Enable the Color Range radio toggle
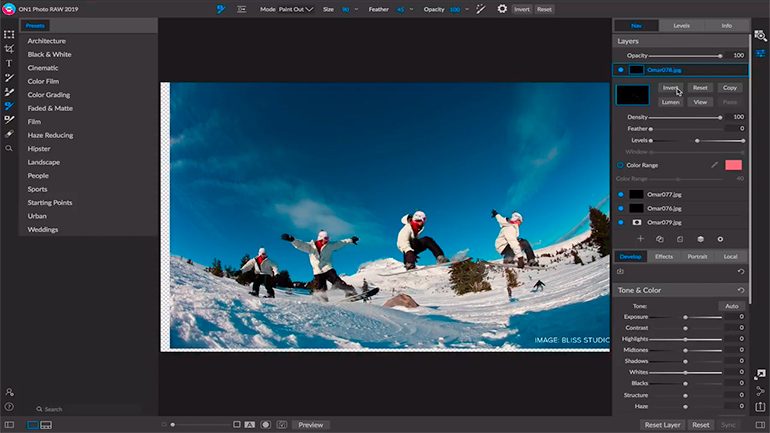Viewport: 770px width, 433px height. coord(620,165)
